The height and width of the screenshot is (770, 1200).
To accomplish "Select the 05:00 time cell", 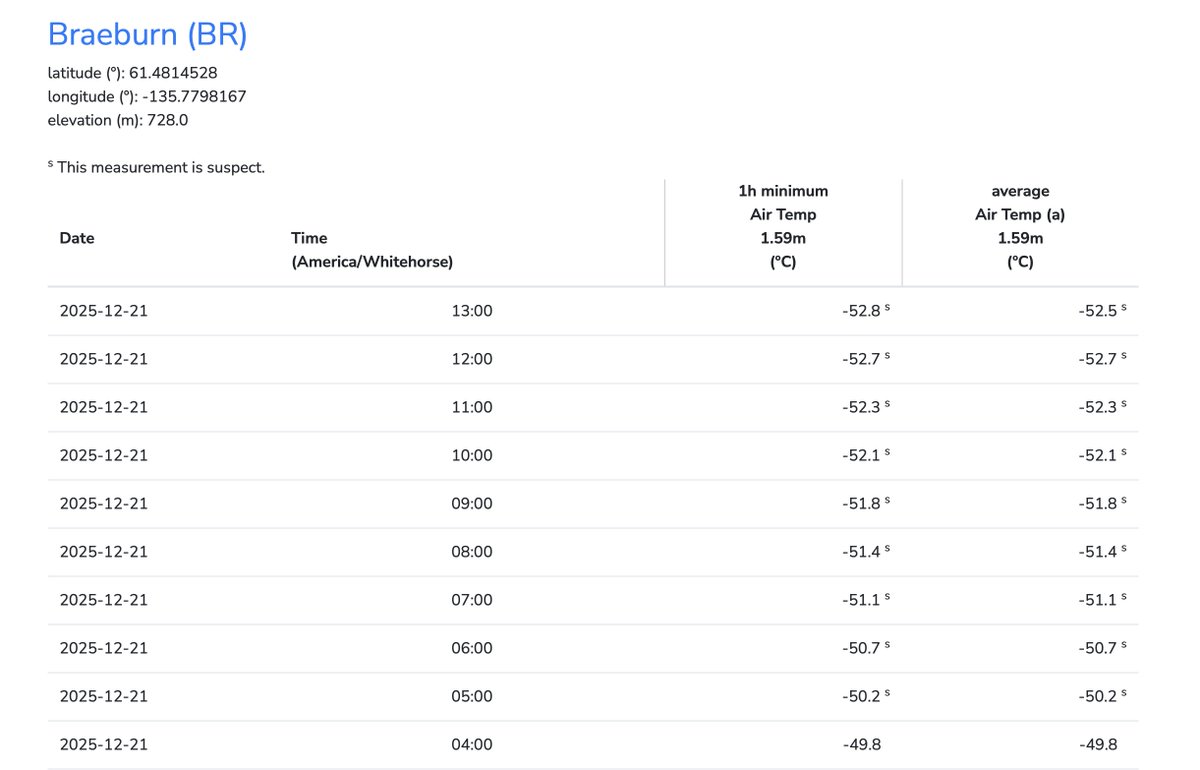I will 472,696.
